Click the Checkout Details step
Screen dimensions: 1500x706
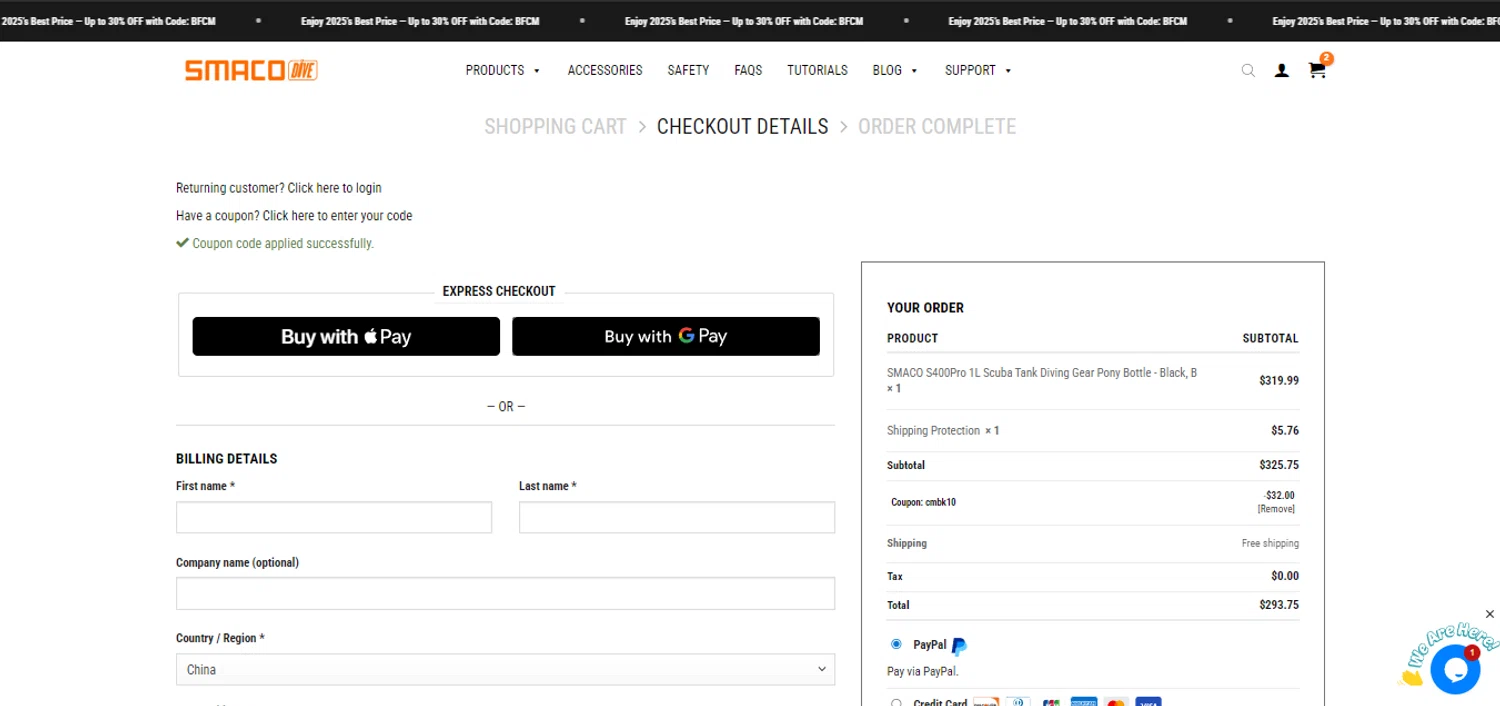tap(742, 127)
